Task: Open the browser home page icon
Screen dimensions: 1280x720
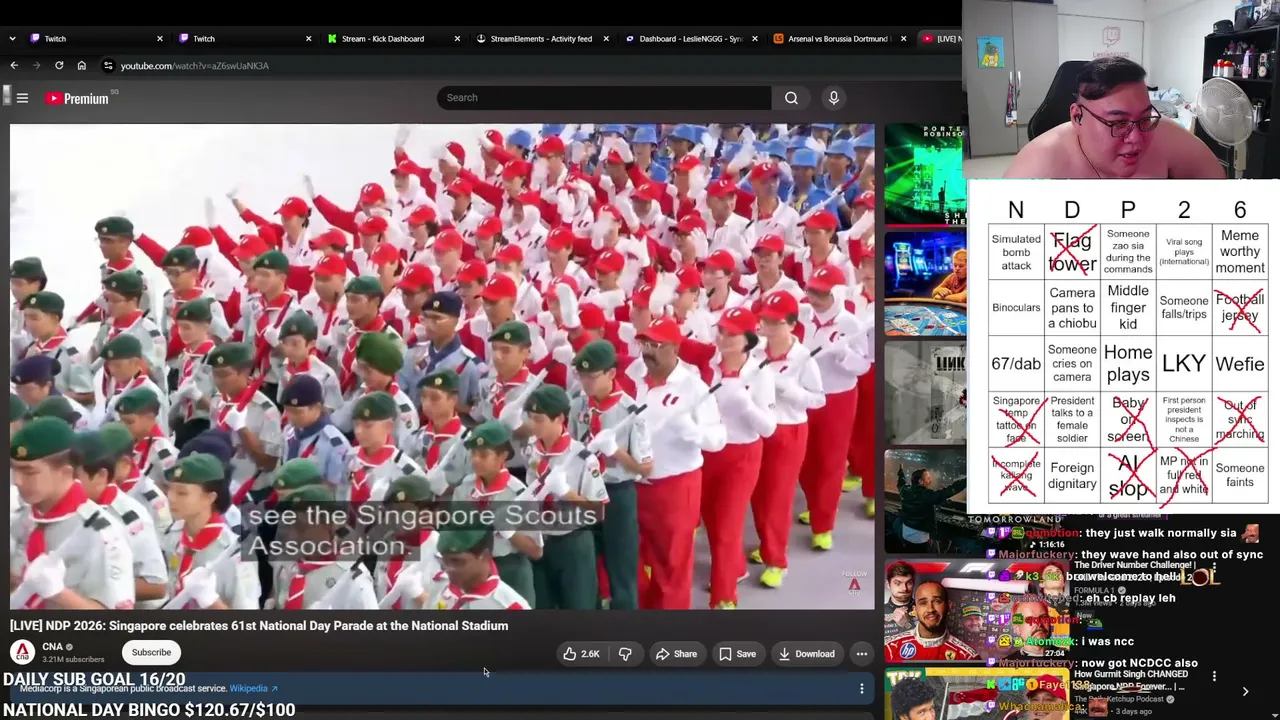Action: (82, 66)
